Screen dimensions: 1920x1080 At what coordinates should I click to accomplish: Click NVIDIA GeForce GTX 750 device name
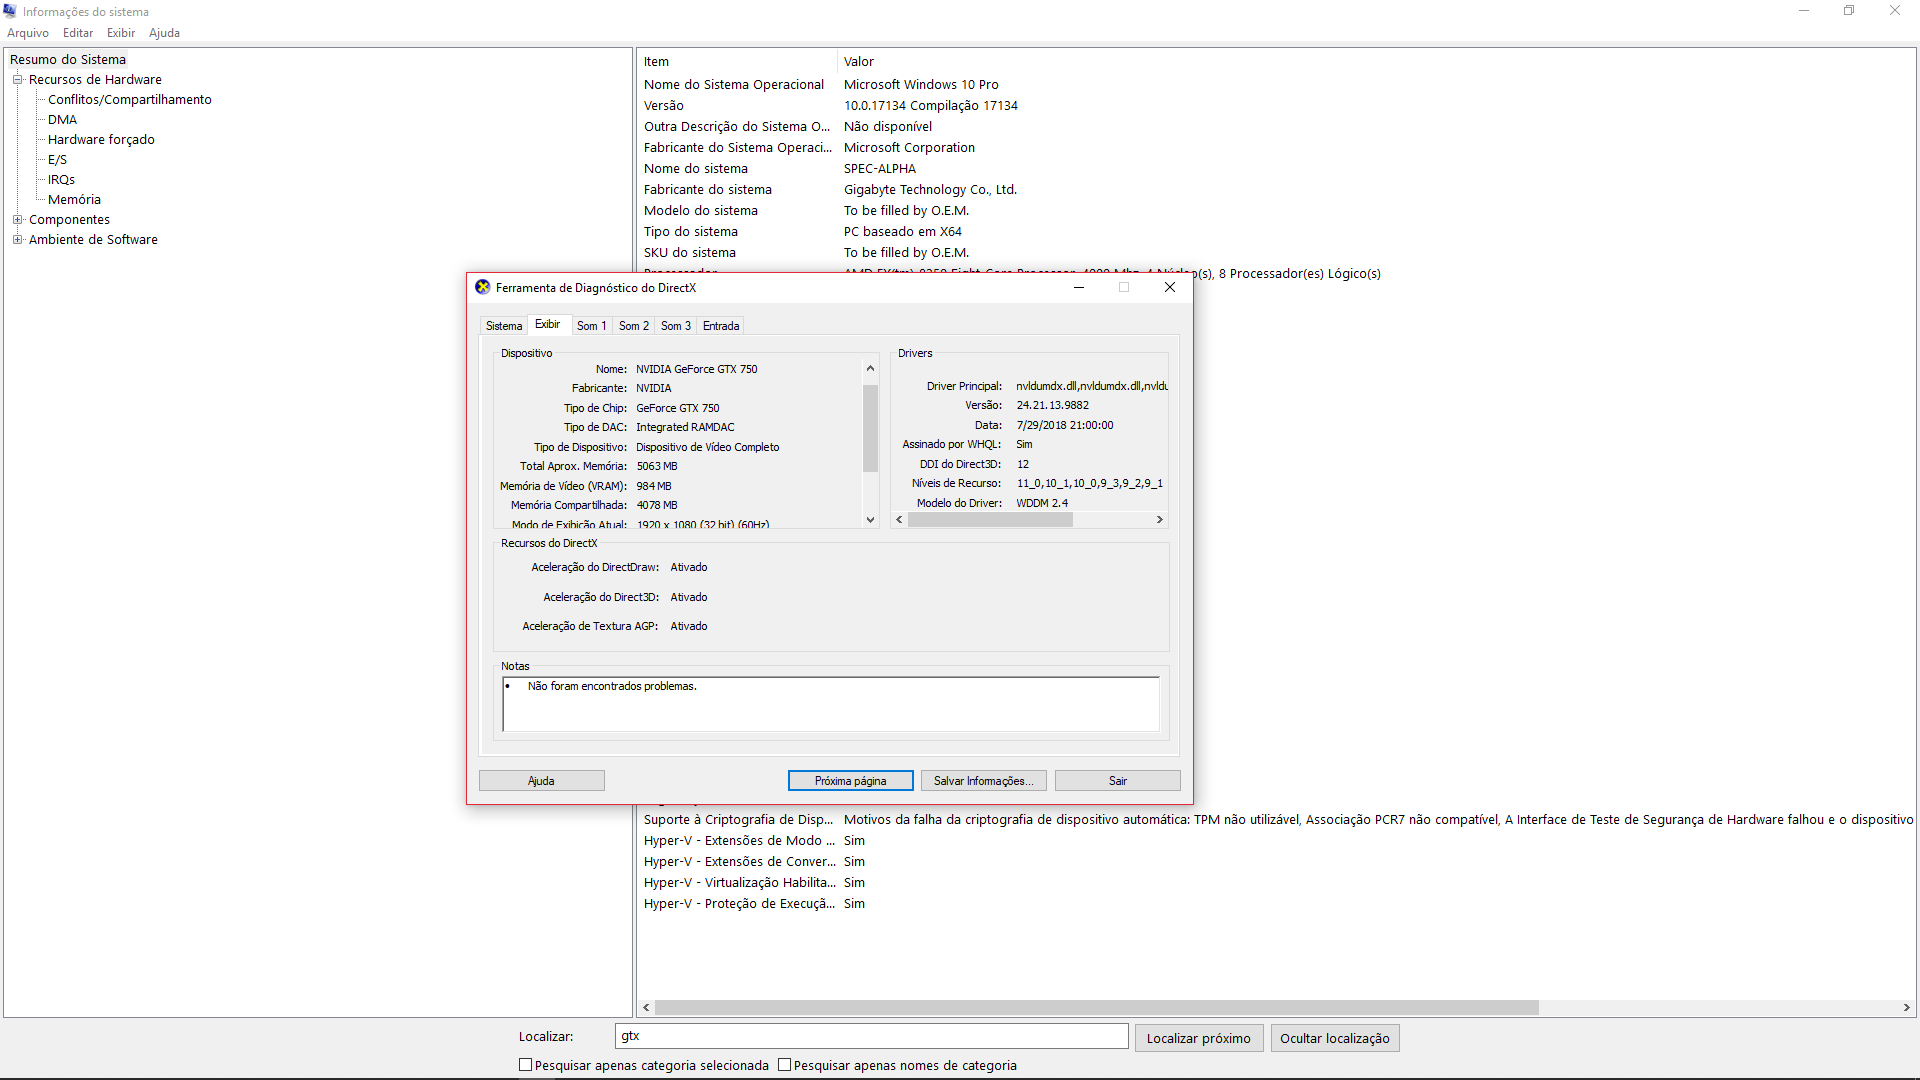pyautogui.click(x=697, y=369)
